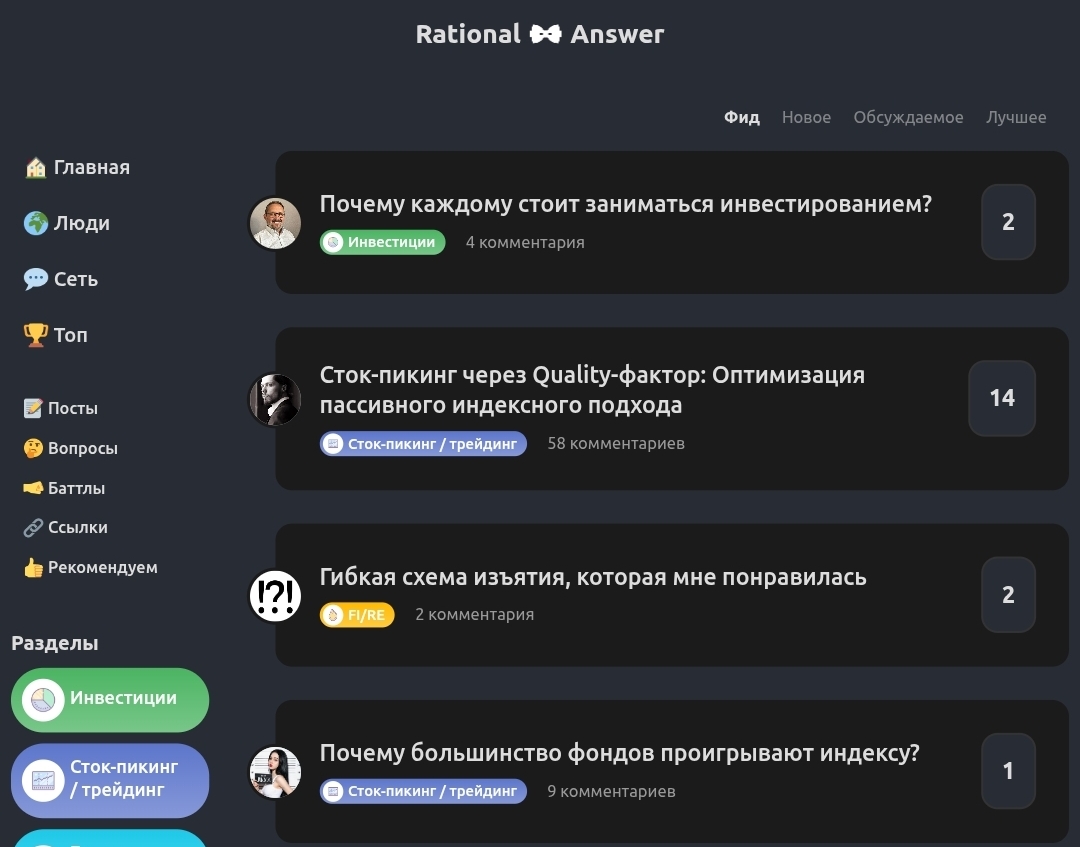Filter by Ссылки in the sidebar
Screen dimensions: 1080x847
(x=65, y=527)
